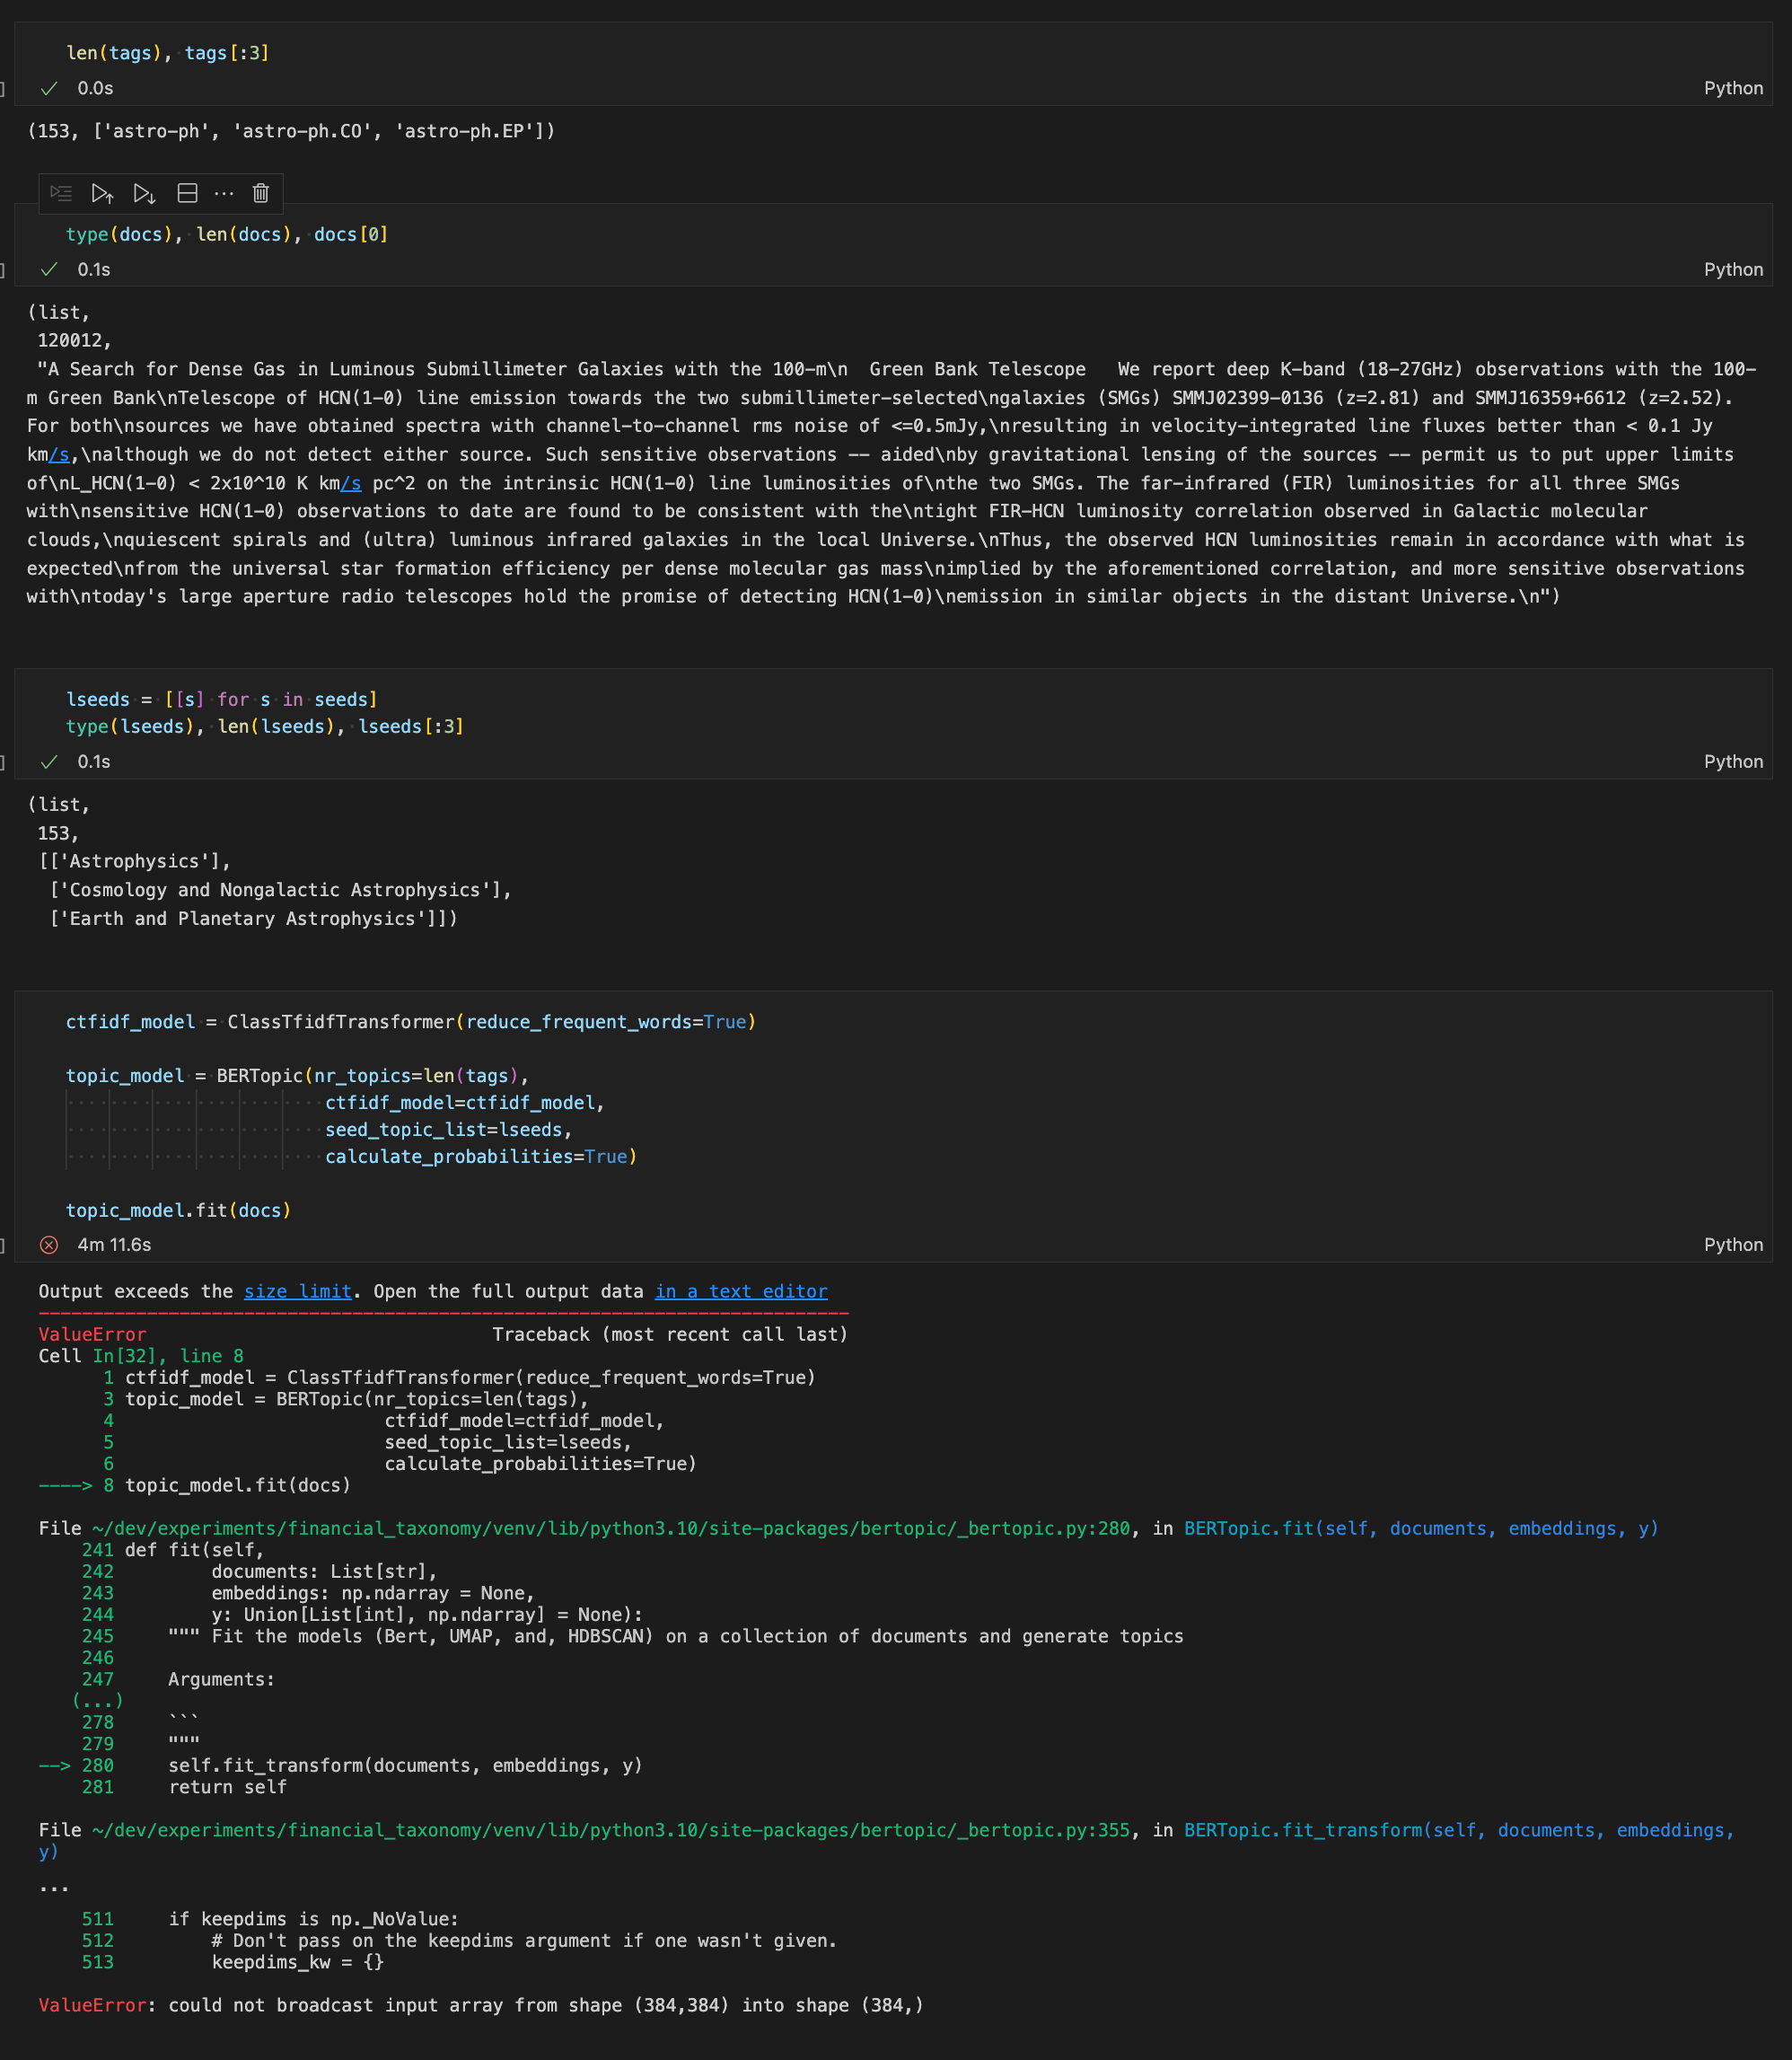Click final 'could not broadcast input array' error line

tap(481, 2005)
